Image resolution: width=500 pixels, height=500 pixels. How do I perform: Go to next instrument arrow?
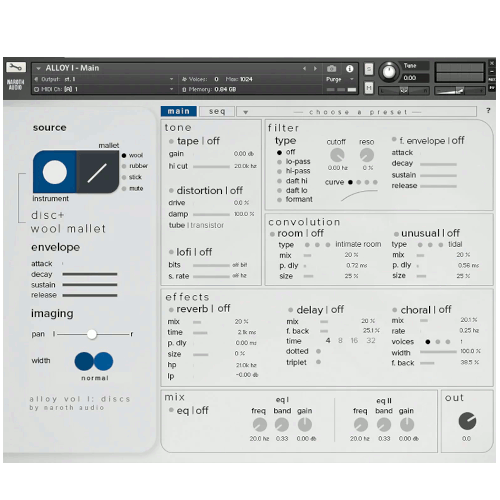pos(315,68)
